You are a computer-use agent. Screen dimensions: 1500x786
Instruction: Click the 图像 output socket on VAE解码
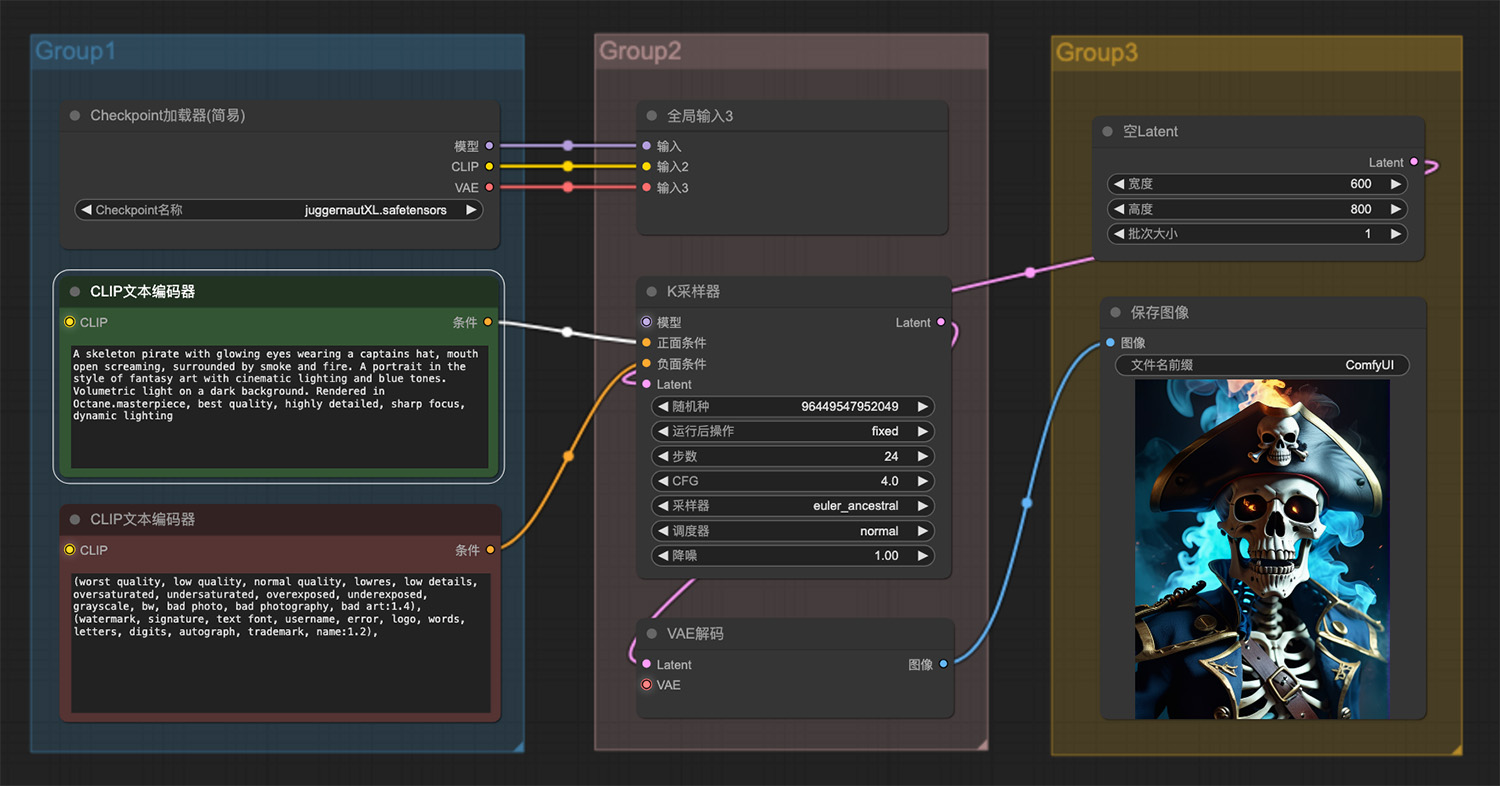coord(943,664)
